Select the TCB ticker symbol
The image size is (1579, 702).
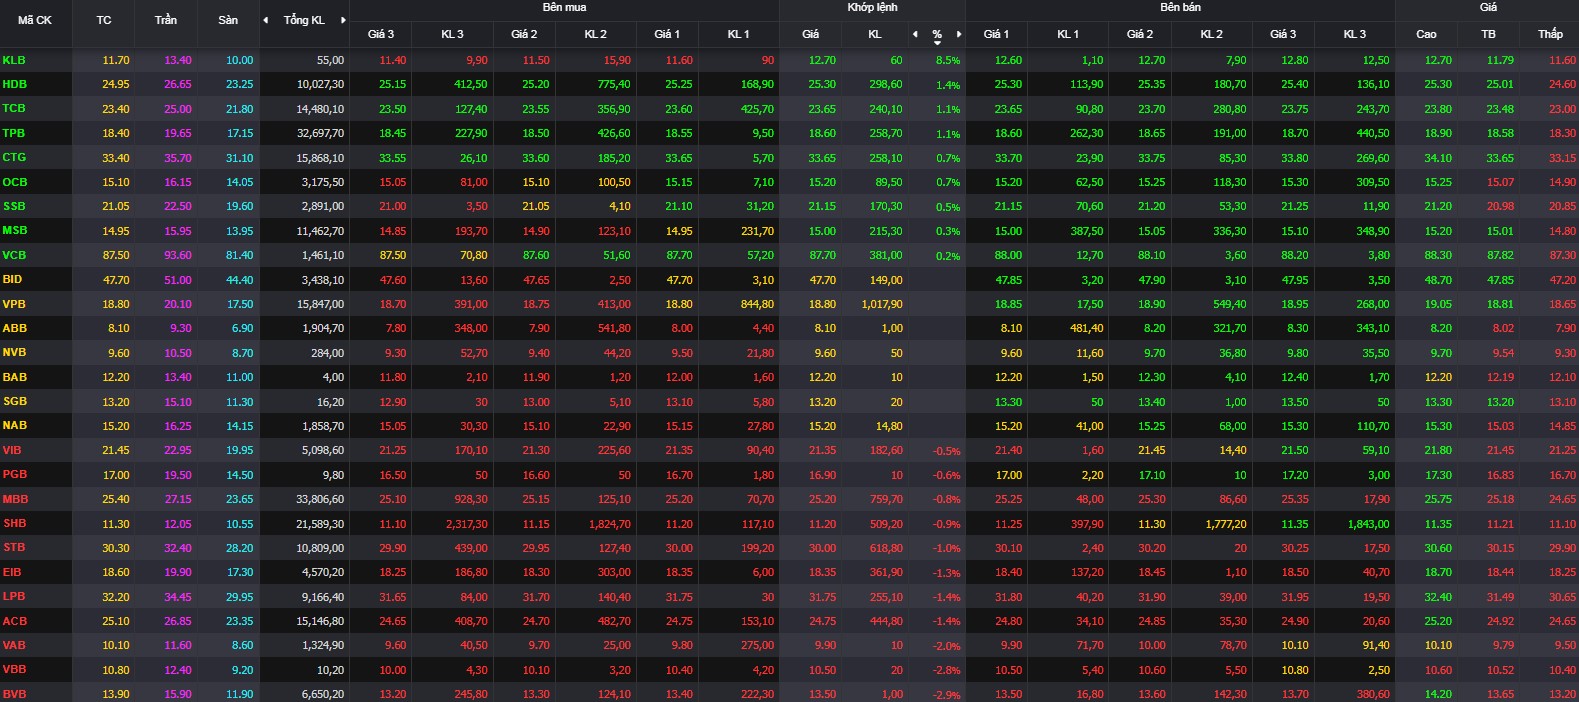pyautogui.click(x=14, y=108)
